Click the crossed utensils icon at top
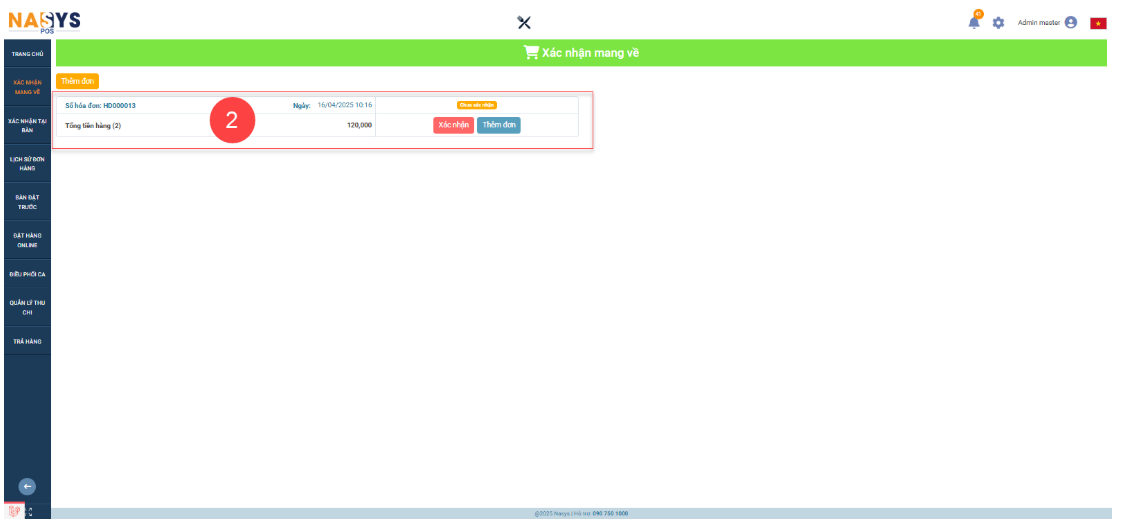The width and height of the screenshot is (1131, 520). click(x=523, y=22)
